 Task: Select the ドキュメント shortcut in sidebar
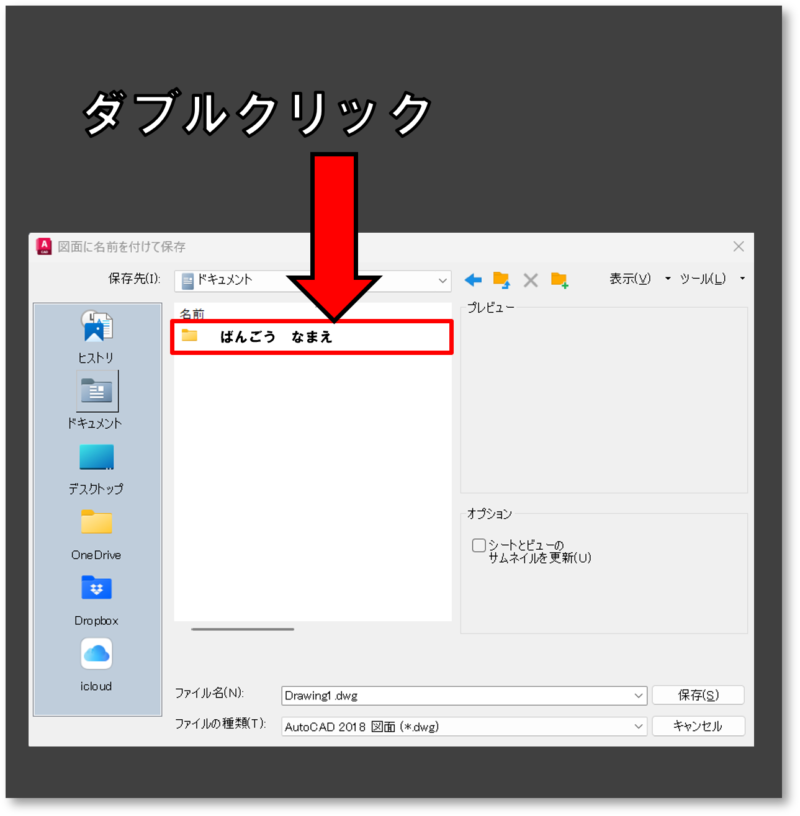[96, 401]
